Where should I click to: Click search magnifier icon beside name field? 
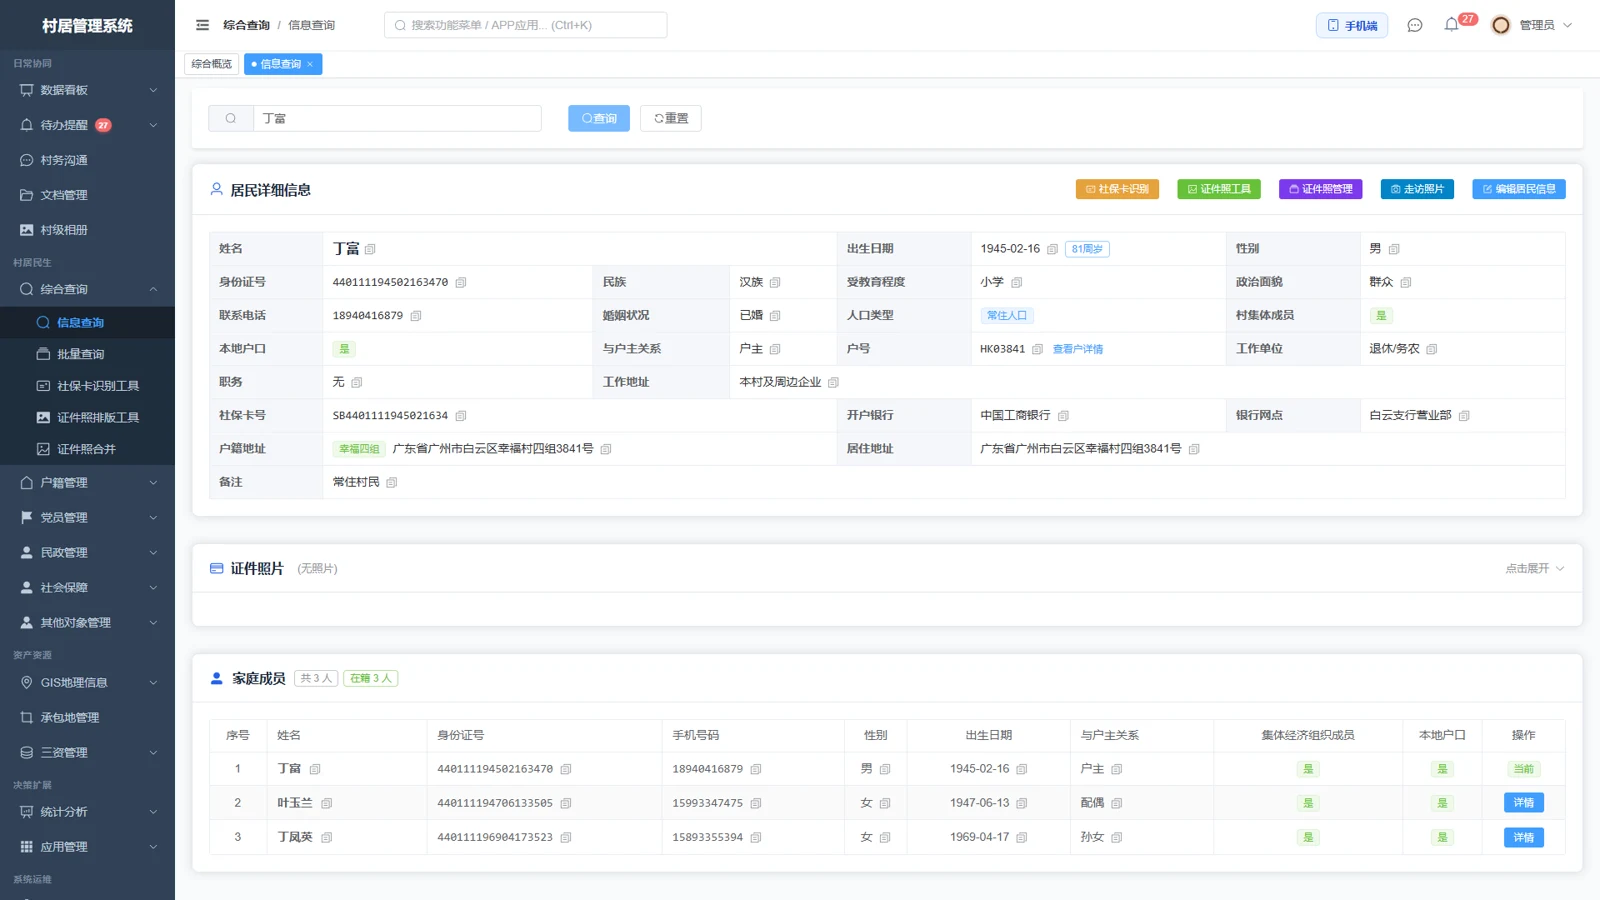pos(231,118)
